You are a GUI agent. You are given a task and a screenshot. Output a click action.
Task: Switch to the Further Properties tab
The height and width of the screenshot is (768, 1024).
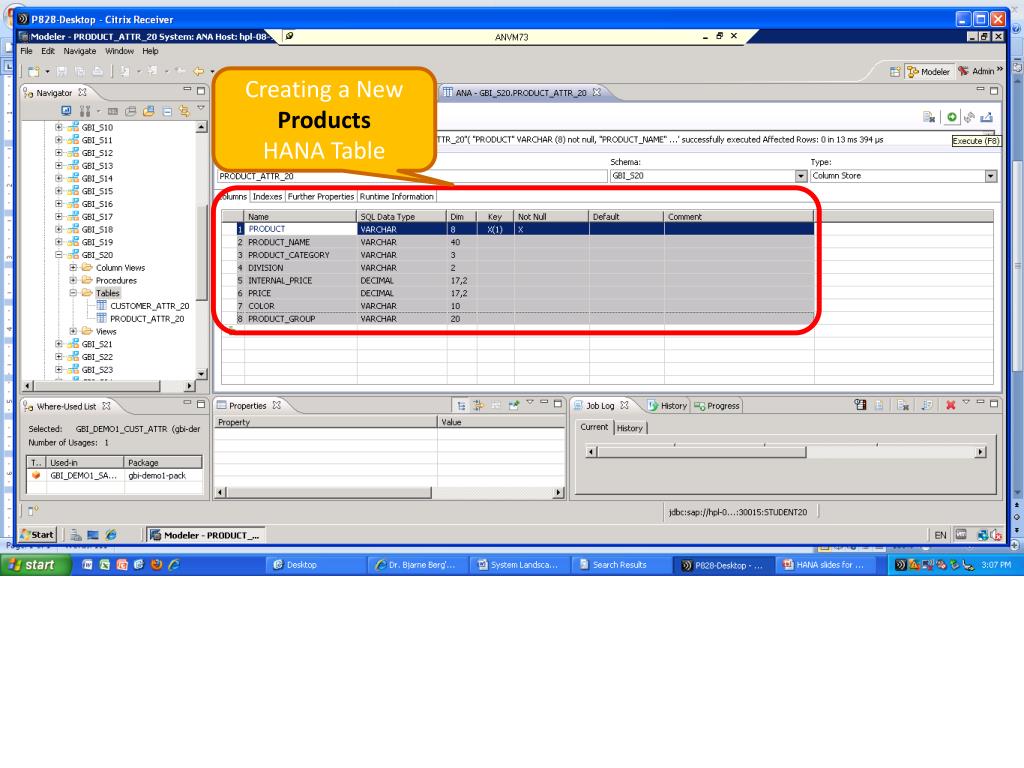tap(321, 197)
